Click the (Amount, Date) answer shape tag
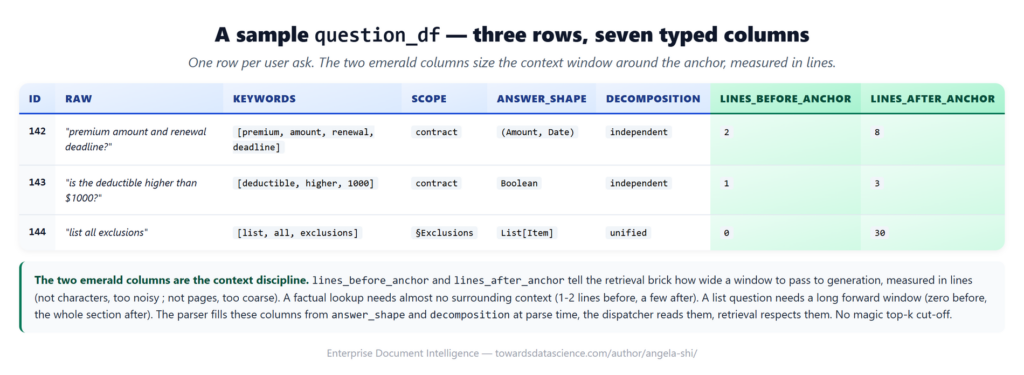Viewport: 1024px width, 375px height. click(x=537, y=132)
